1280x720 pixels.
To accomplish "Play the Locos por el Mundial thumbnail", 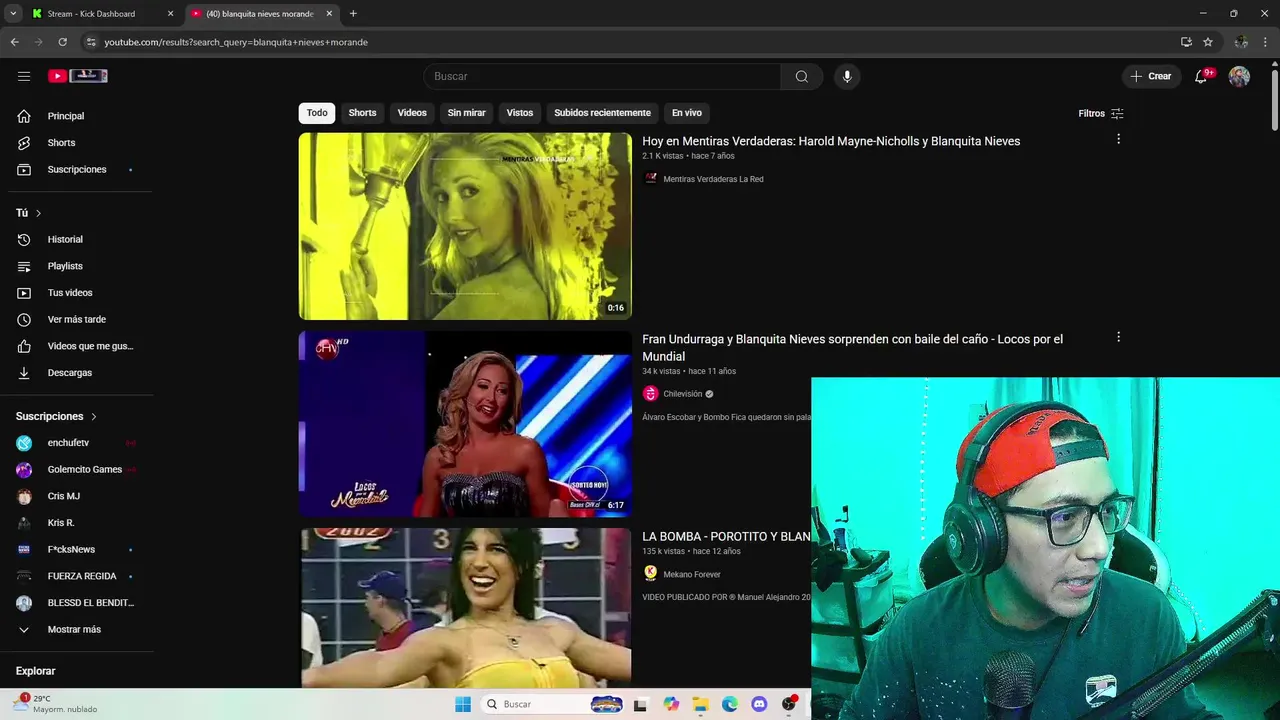I will (x=465, y=424).
